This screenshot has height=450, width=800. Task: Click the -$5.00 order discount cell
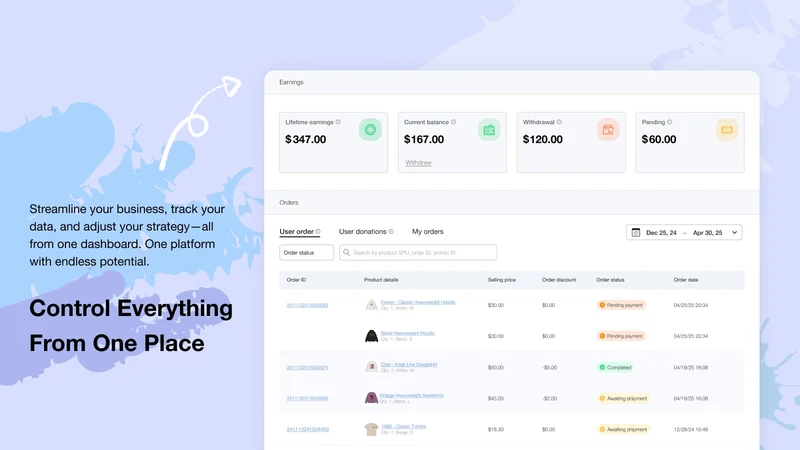pyautogui.click(x=549, y=367)
